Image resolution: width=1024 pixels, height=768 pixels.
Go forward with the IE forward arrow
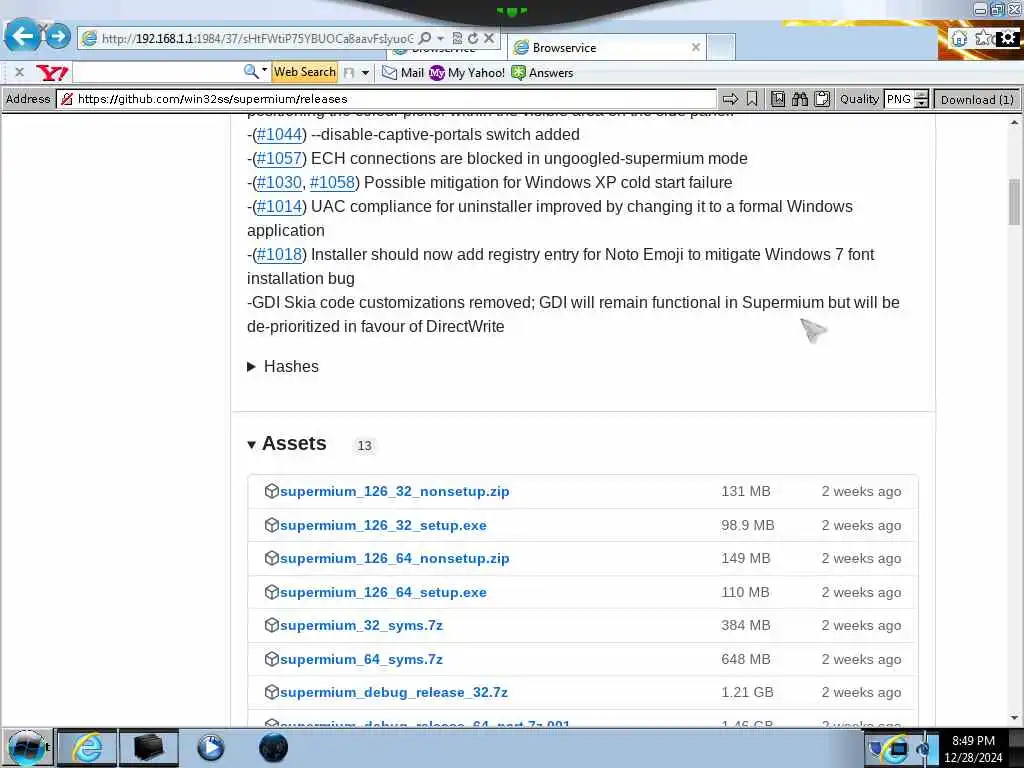pyautogui.click(x=57, y=36)
